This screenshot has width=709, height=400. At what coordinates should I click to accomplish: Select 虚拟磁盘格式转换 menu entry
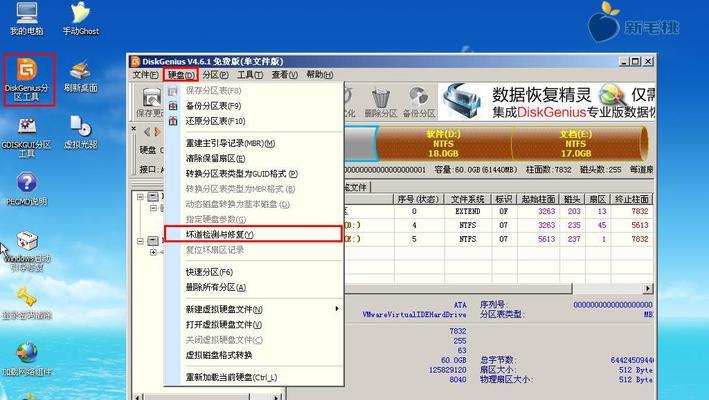253,355
